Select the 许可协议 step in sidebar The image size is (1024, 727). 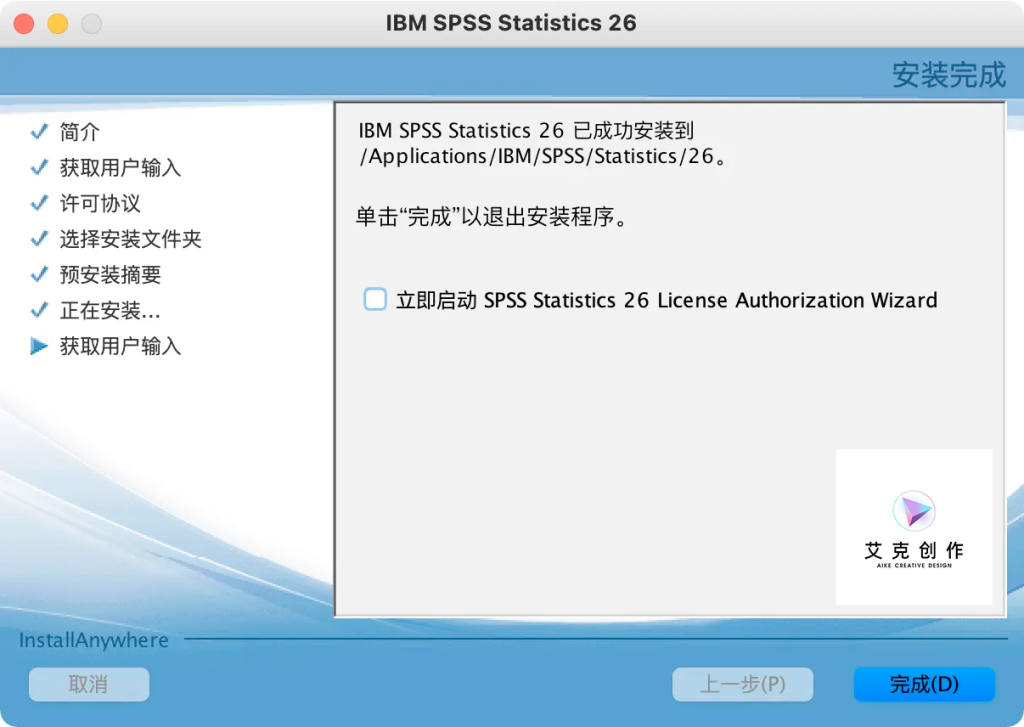tap(100, 203)
